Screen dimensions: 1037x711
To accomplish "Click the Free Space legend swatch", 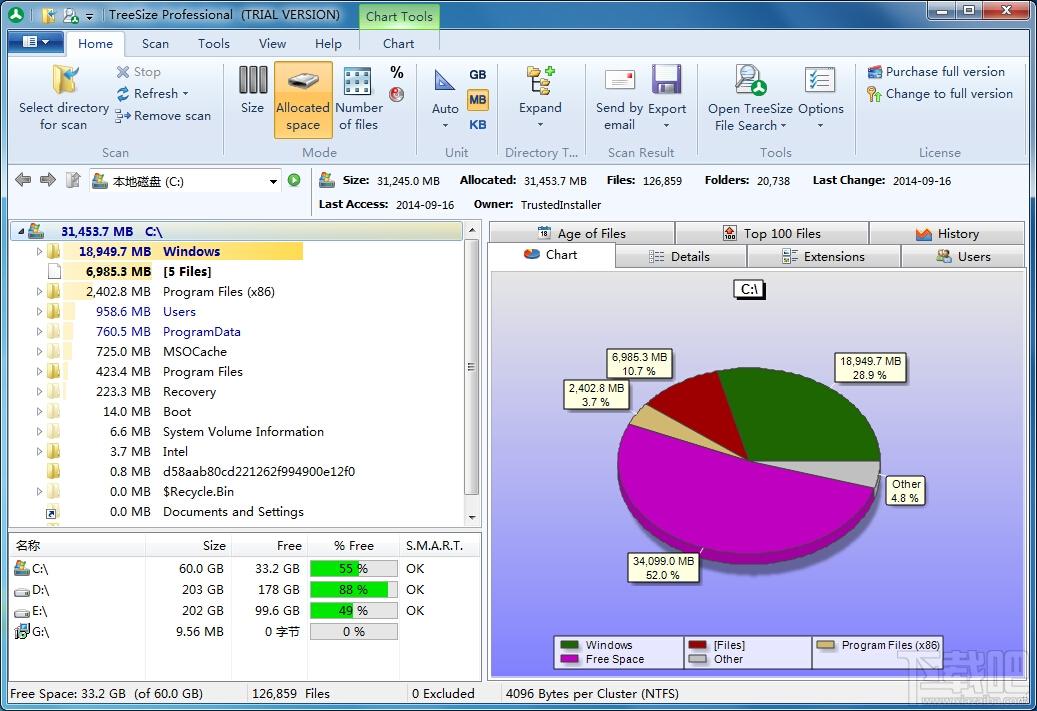I will (569, 659).
